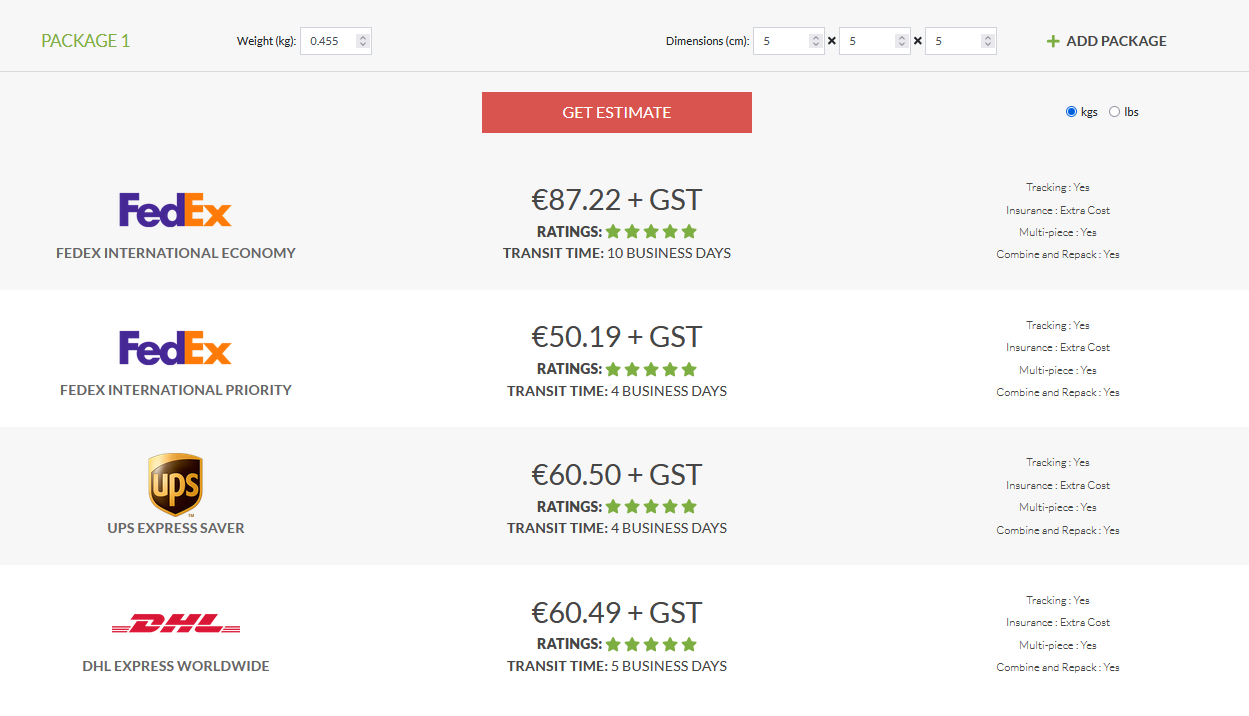Screen dimensions: 1249x716
Task: Click the DHL Express Worldwide logo
Action: pyautogui.click(x=176, y=625)
